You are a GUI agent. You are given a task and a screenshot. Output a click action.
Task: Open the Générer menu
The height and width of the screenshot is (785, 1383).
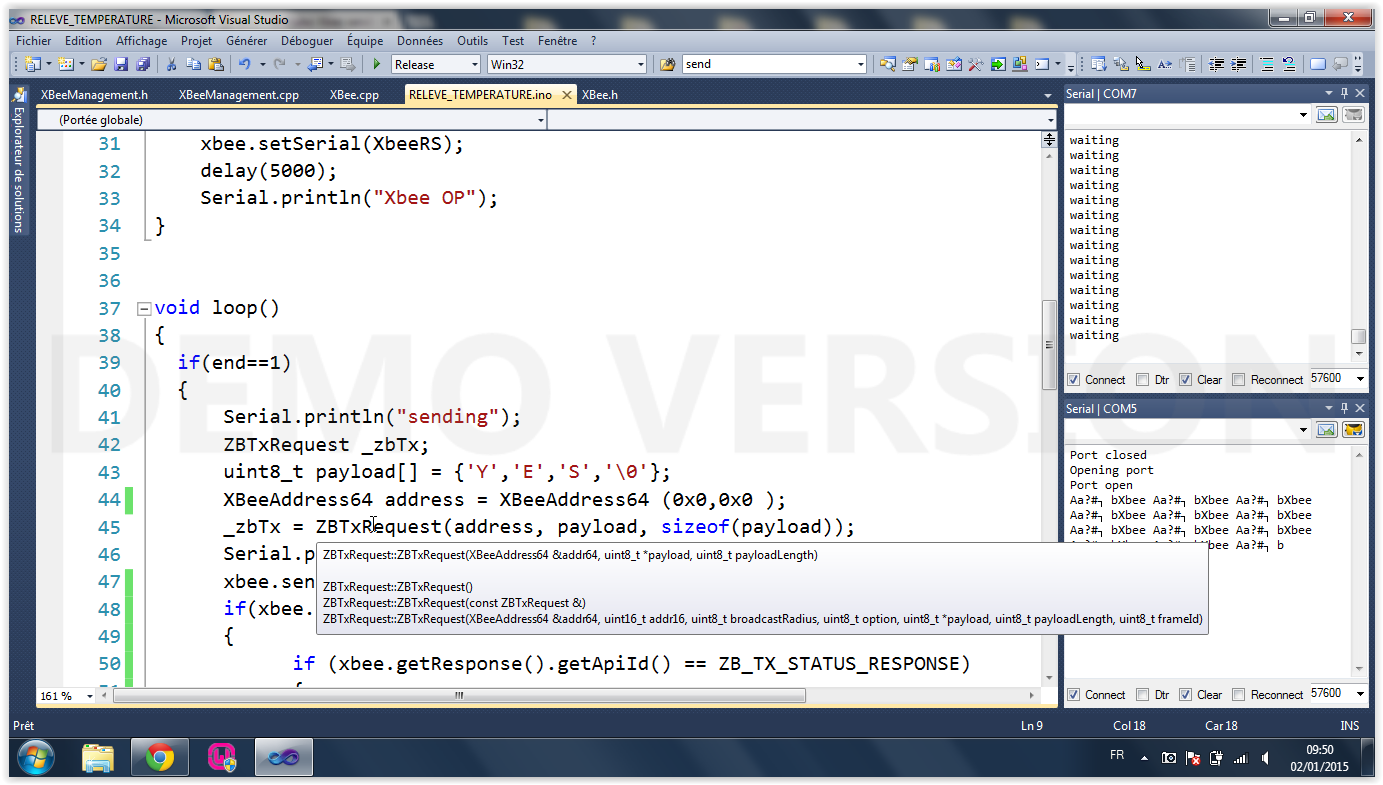pos(246,41)
